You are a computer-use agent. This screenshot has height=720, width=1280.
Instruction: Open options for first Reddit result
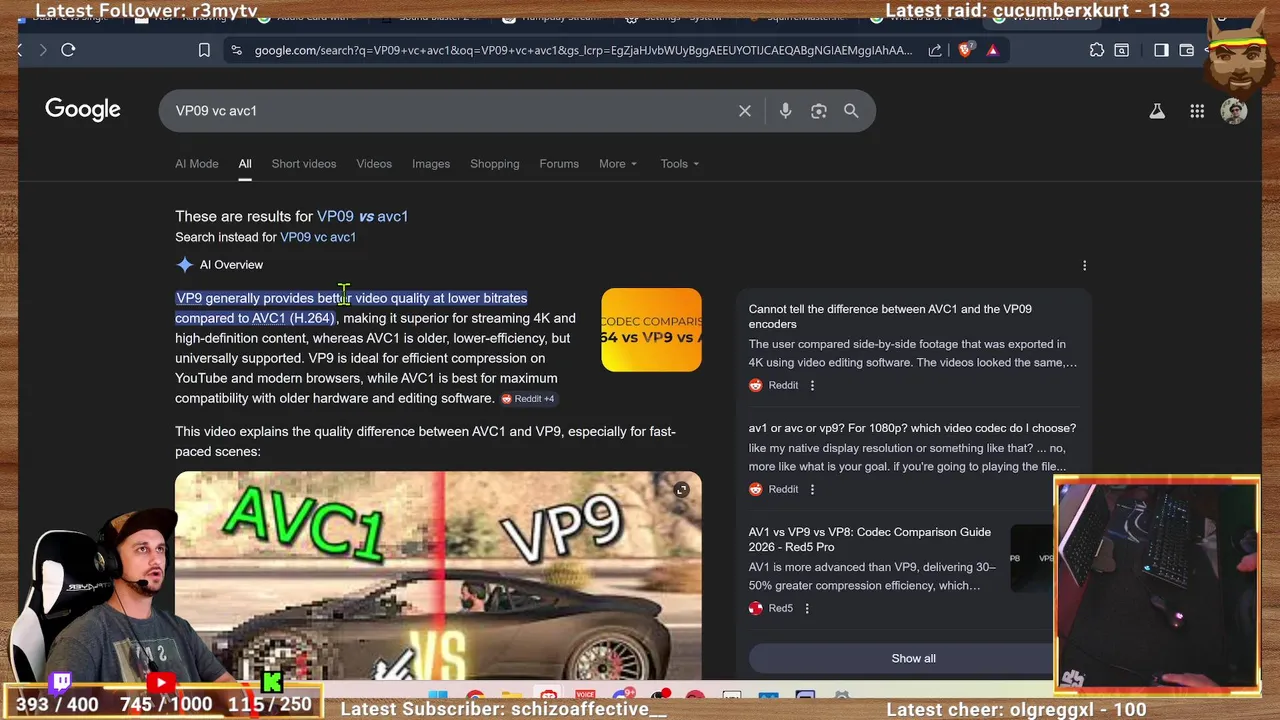click(812, 385)
